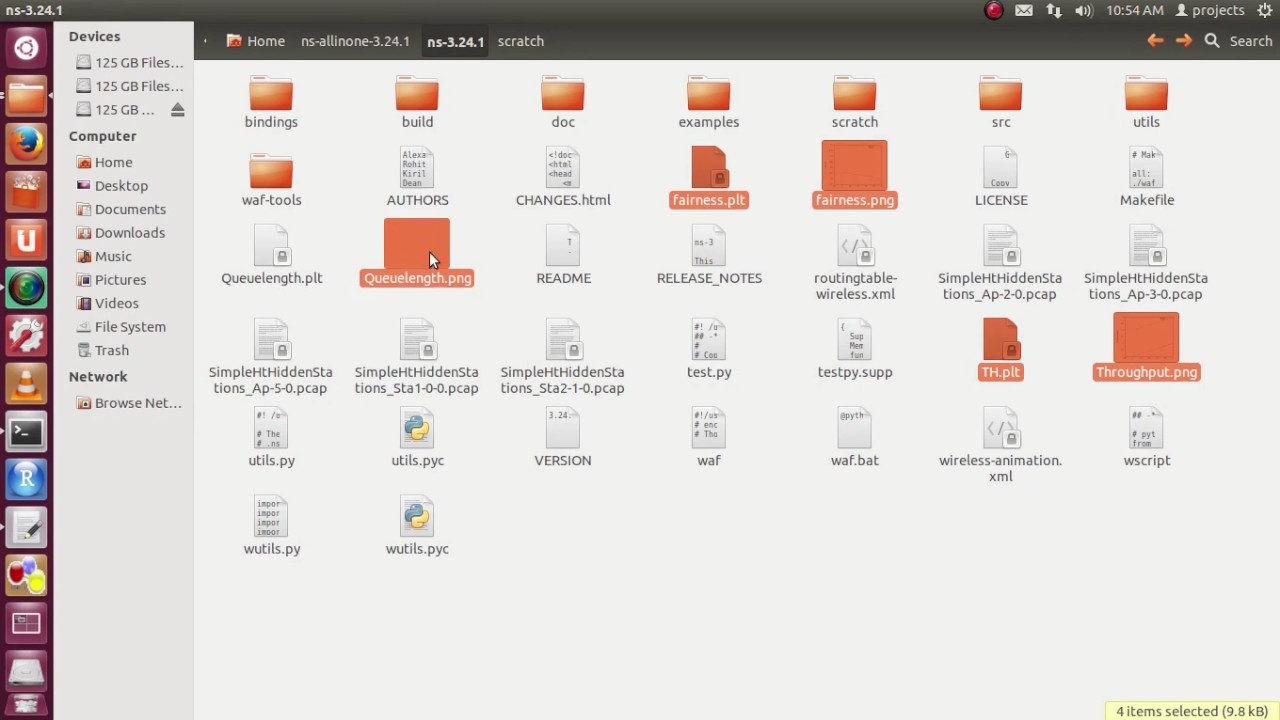Screen dimensions: 1280x720
Task: Select the Queuelength.plt file
Action: [x=271, y=256]
